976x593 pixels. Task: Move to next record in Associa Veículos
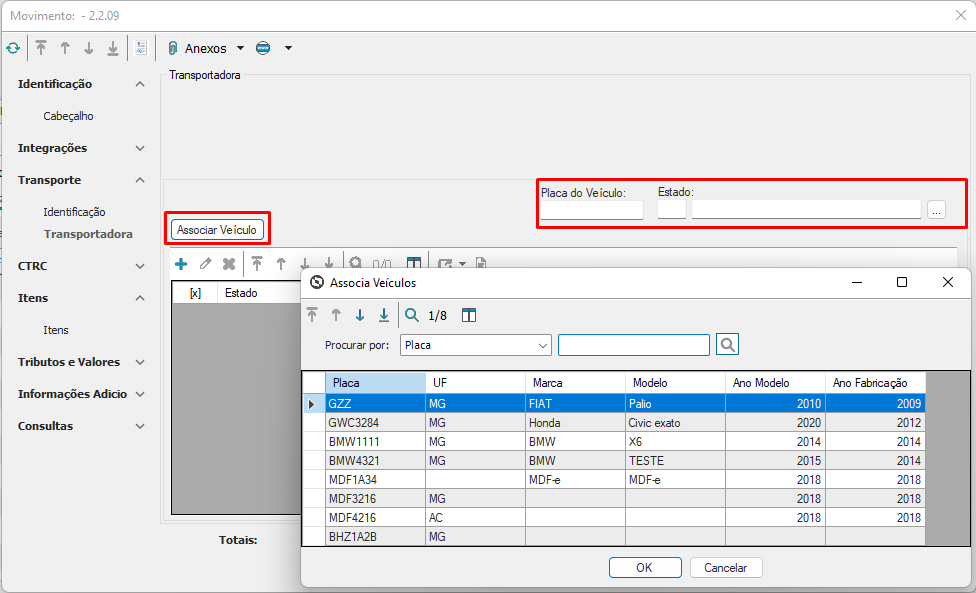tap(360, 315)
